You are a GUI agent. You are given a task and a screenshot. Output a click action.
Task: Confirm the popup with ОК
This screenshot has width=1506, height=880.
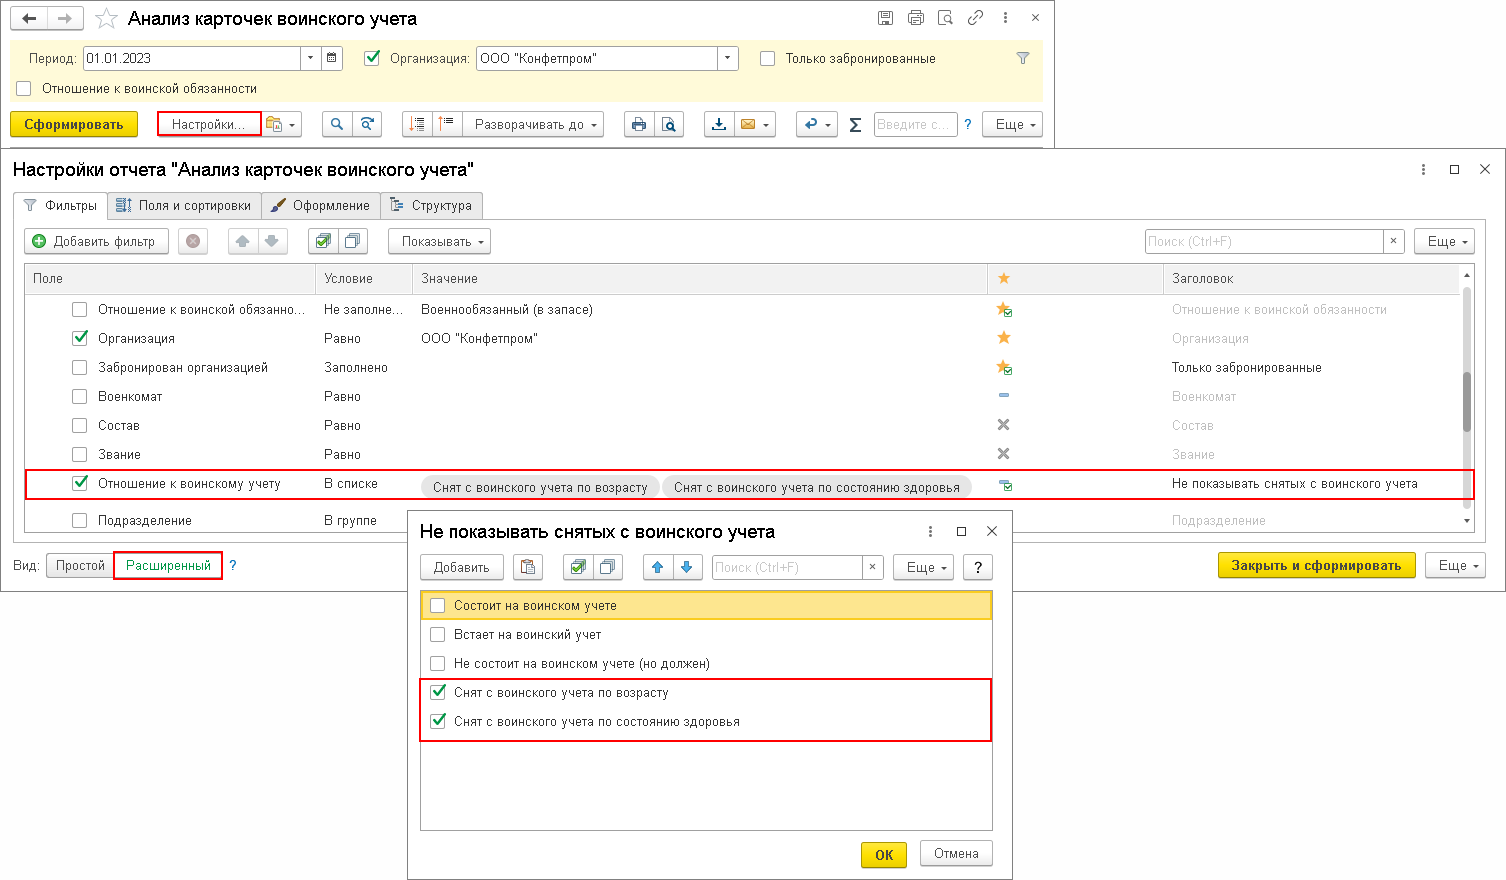point(884,854)
